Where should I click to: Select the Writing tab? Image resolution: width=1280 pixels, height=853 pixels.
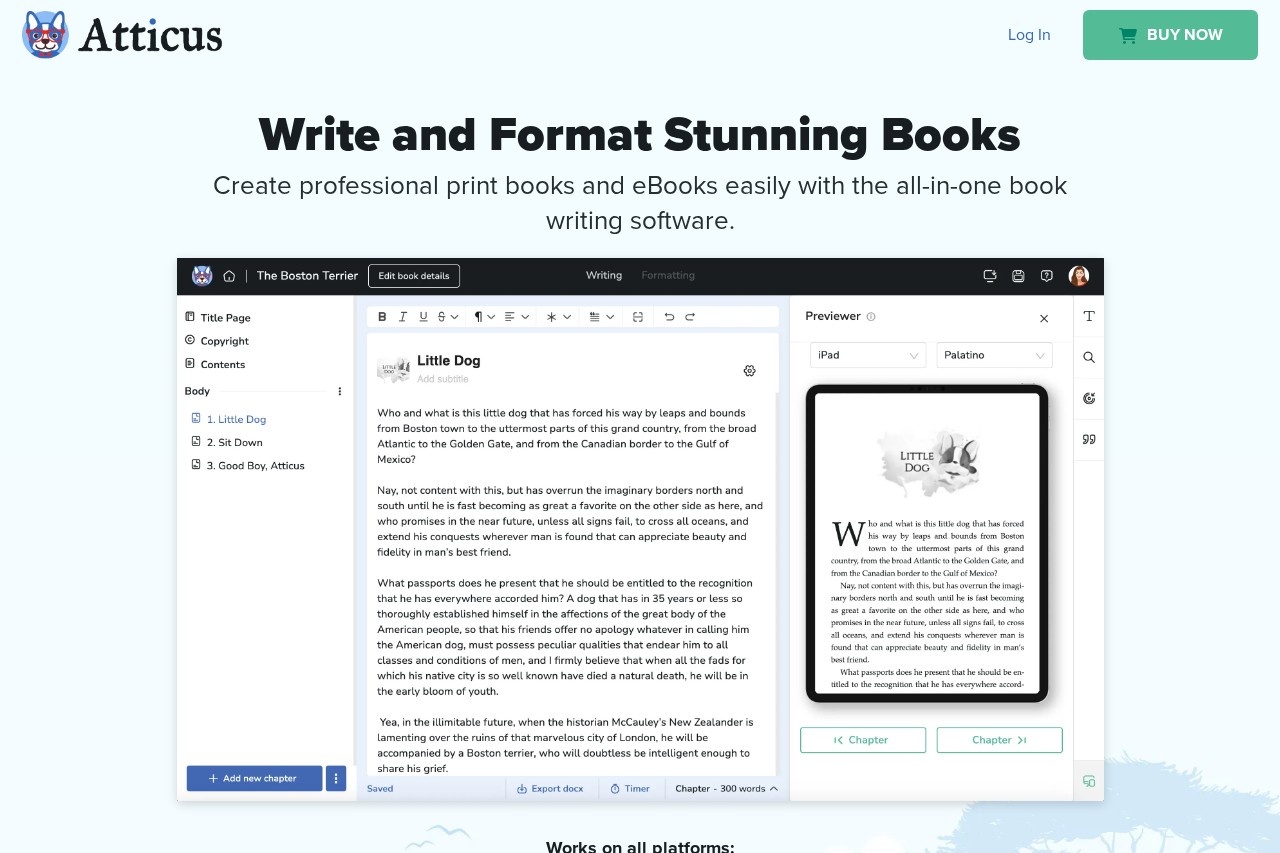[604, 276]
